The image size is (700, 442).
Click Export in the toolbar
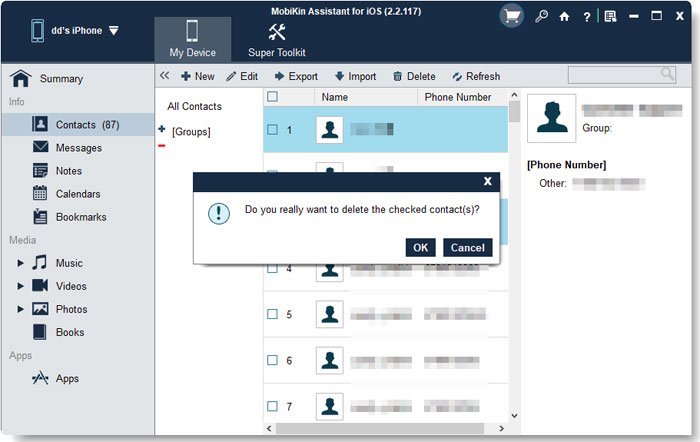pyautogui.click(x=296, y=76)
